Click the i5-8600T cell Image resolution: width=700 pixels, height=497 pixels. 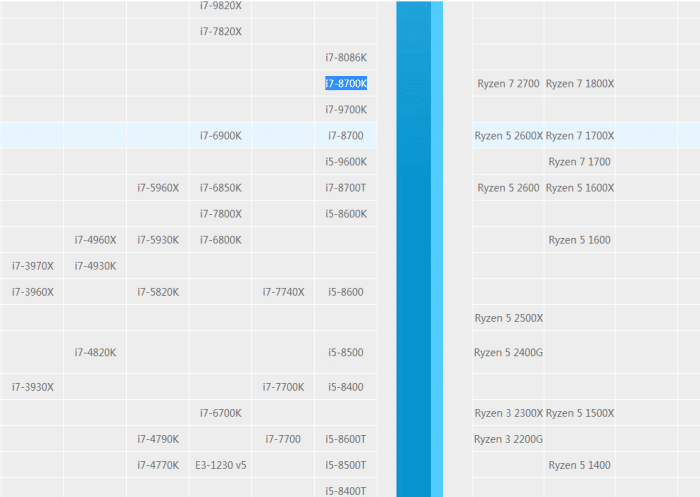tap(346, 439)
